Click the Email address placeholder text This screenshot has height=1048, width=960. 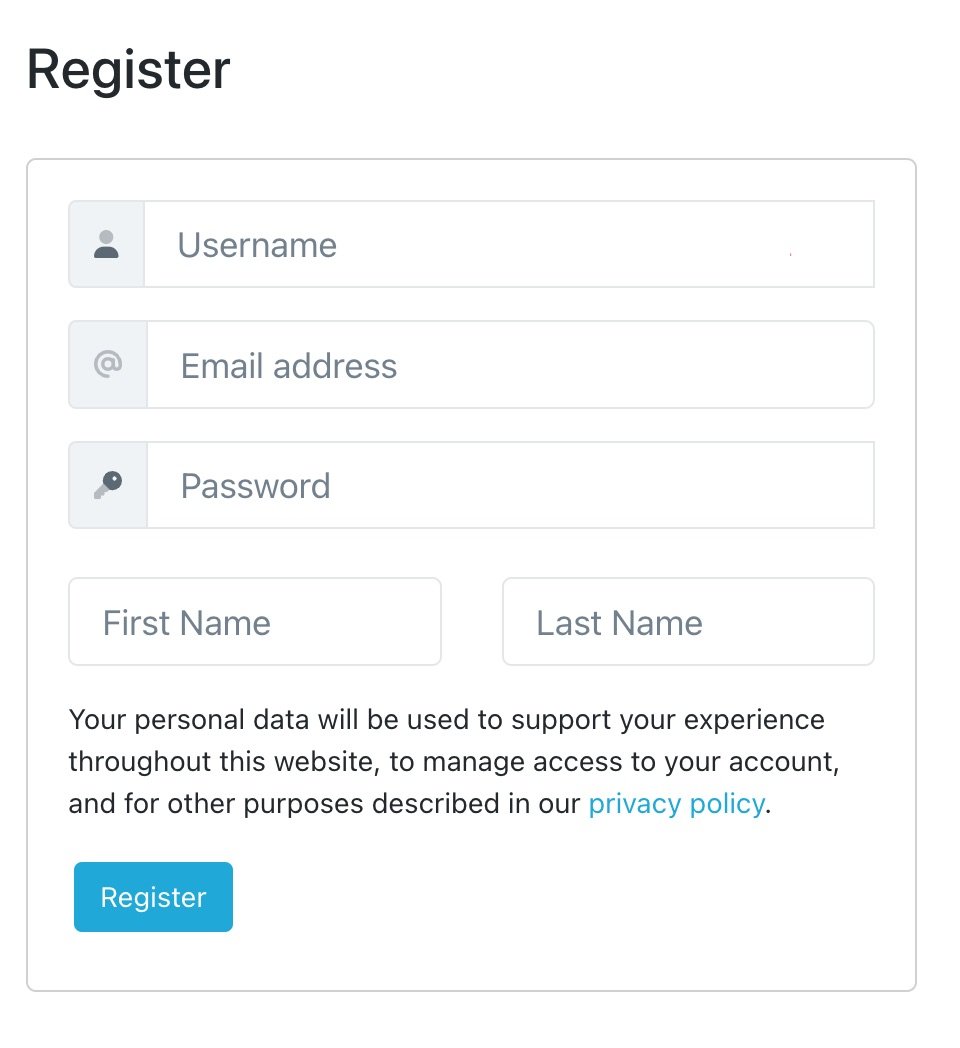tap(289, 366)
